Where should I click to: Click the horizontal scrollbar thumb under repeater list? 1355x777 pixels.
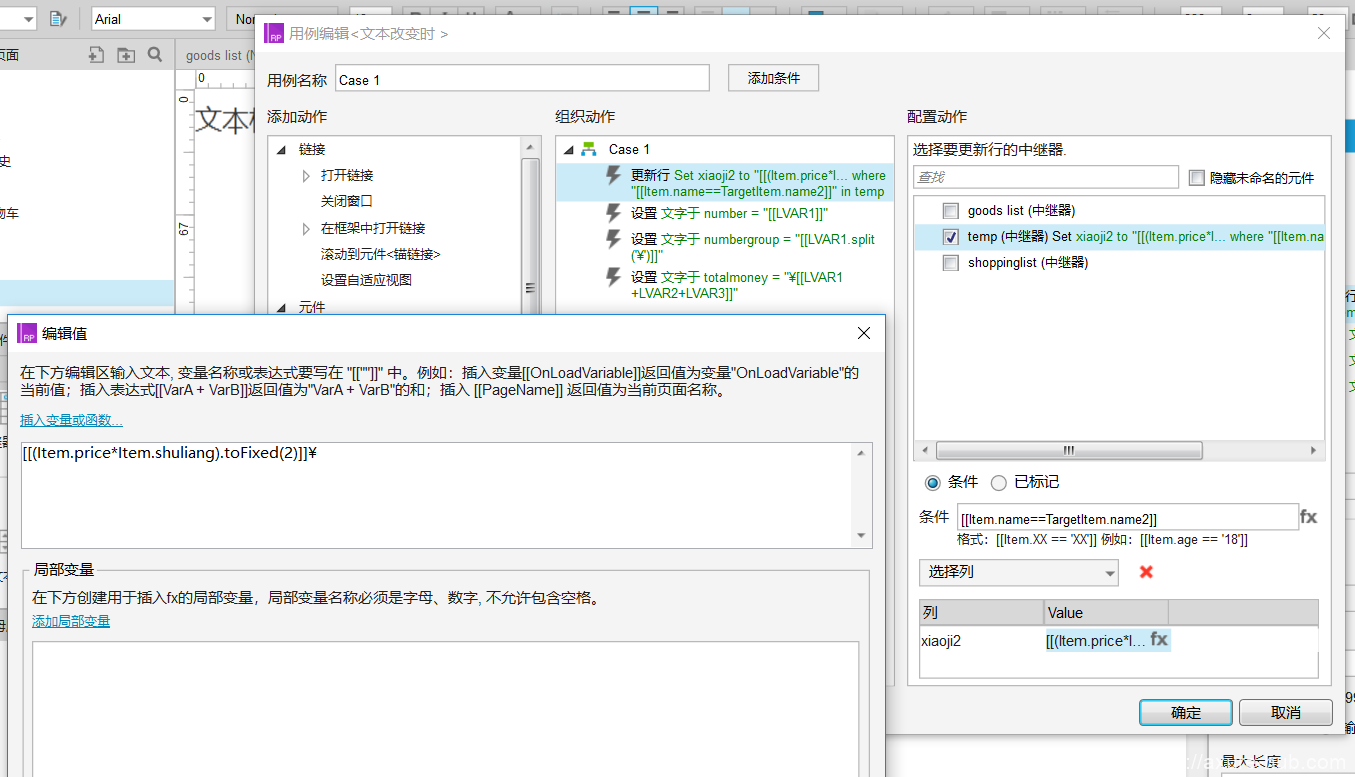pyautogui.click(x=1068, y=450)
